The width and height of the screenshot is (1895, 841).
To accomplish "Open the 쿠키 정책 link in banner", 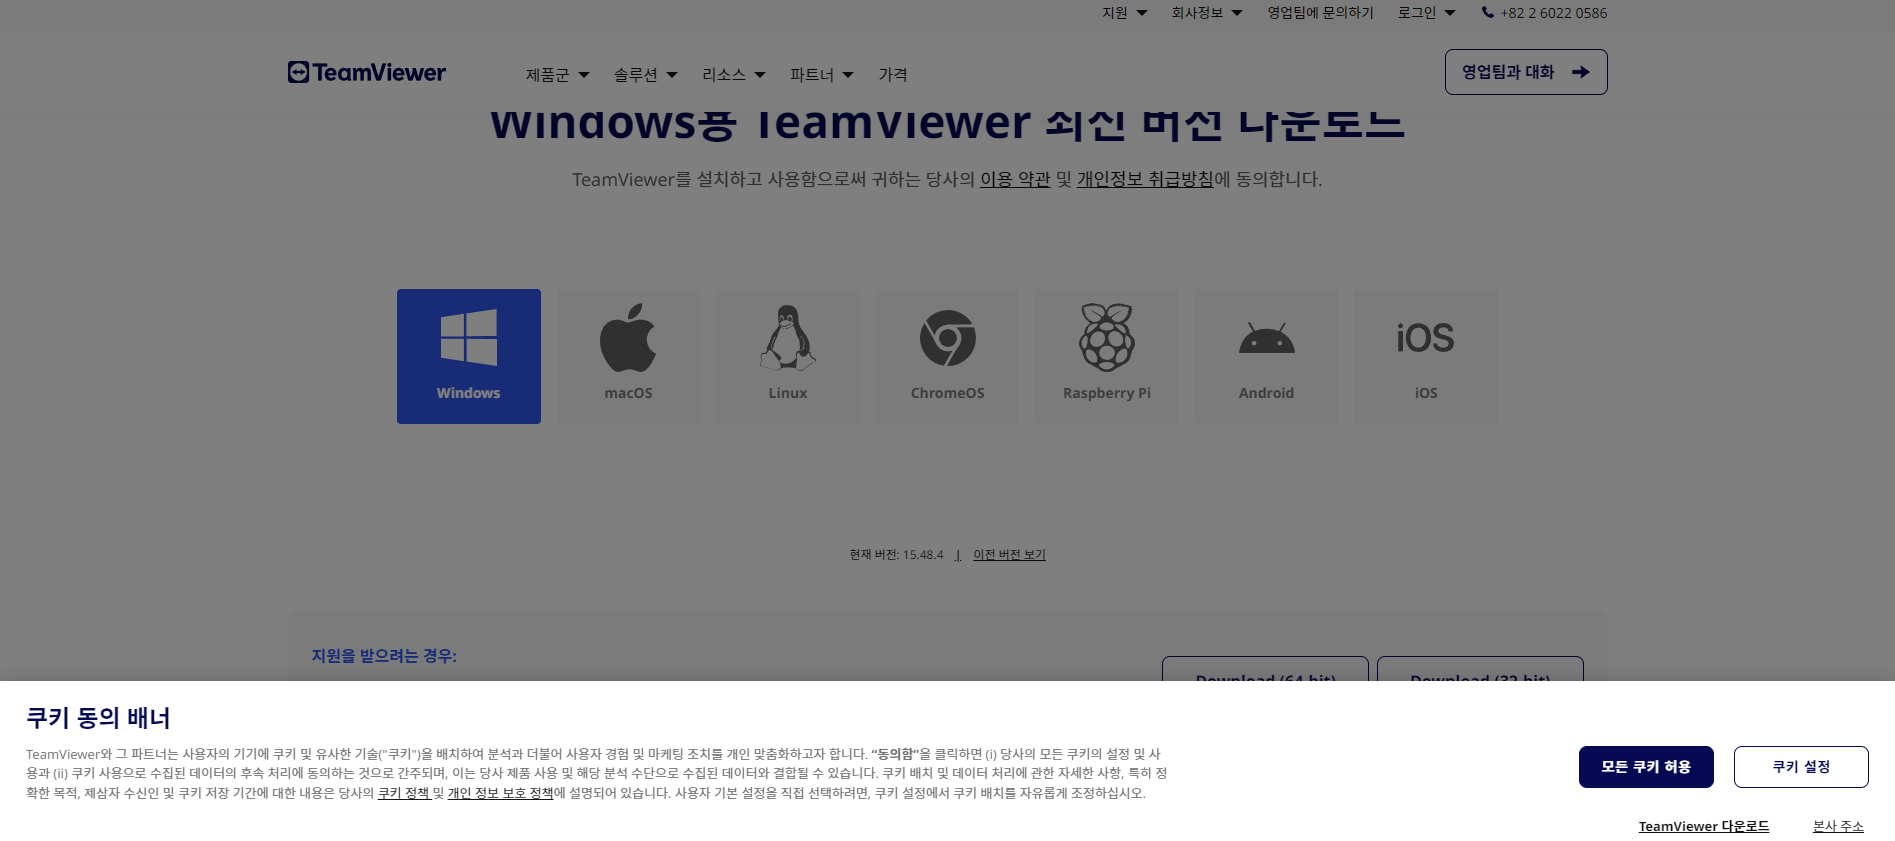I will coord(403,793).
